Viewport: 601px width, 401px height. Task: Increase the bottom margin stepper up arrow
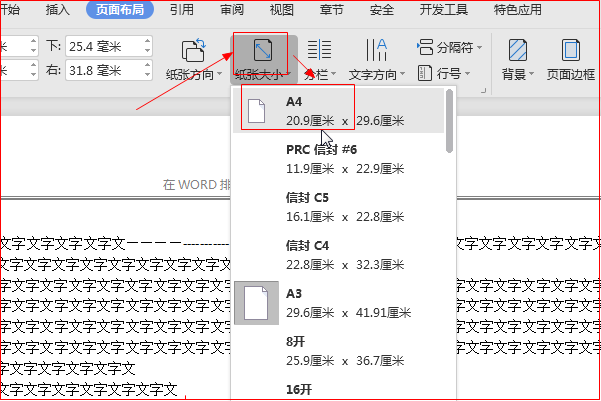pos(148,41)
